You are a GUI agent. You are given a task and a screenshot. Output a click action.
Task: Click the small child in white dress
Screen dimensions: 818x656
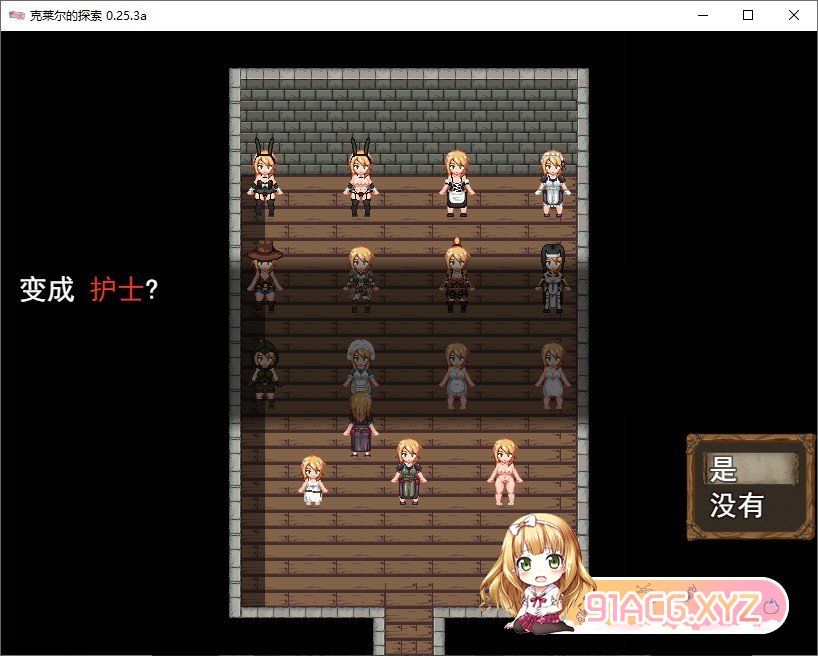point(312,479)
